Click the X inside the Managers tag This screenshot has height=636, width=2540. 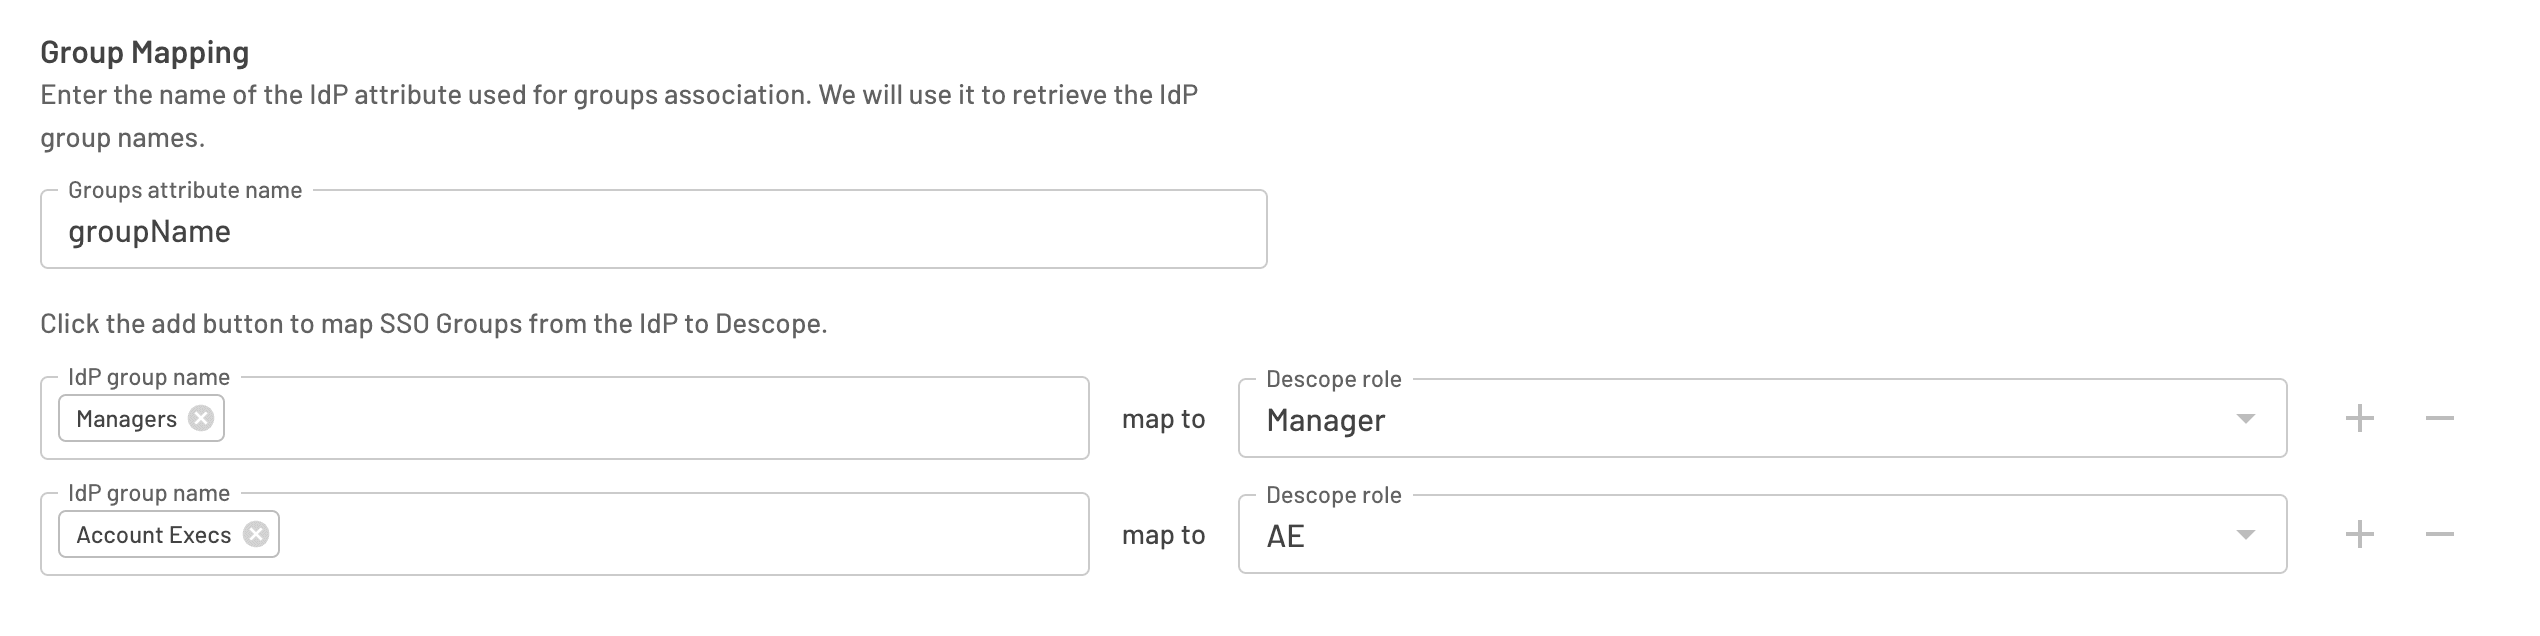(x=202, y=419)
